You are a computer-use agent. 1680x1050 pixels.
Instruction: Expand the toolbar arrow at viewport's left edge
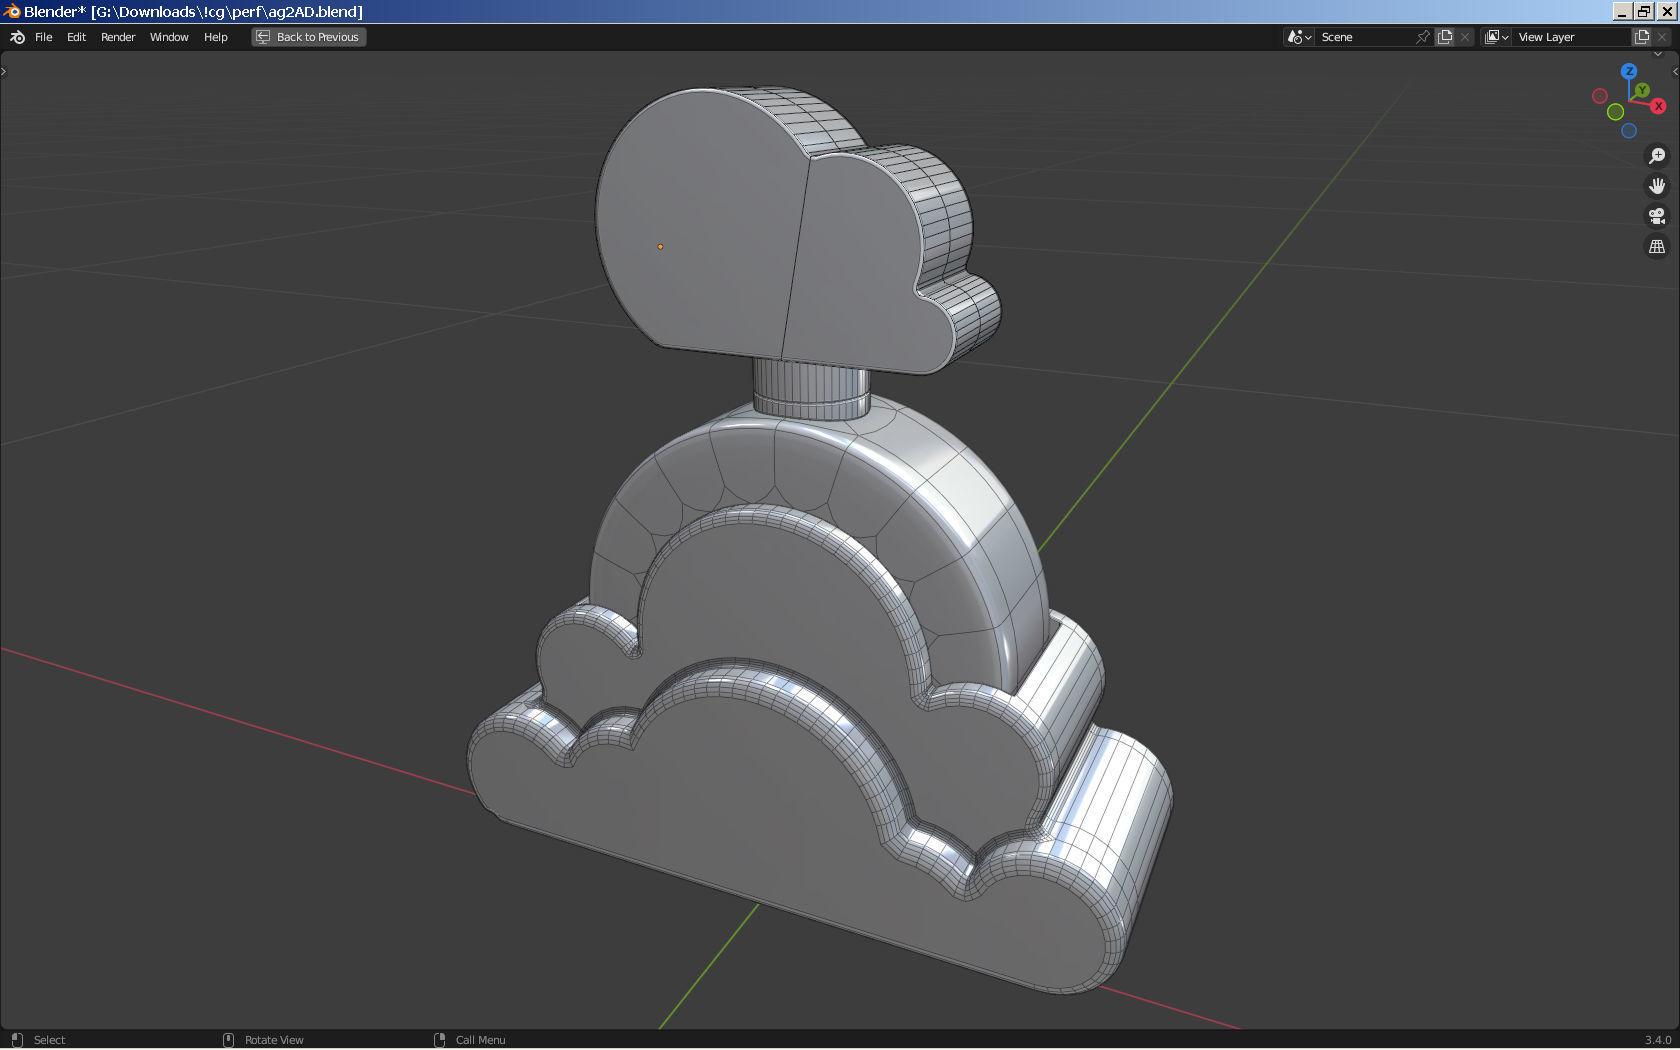pos(4,71)
